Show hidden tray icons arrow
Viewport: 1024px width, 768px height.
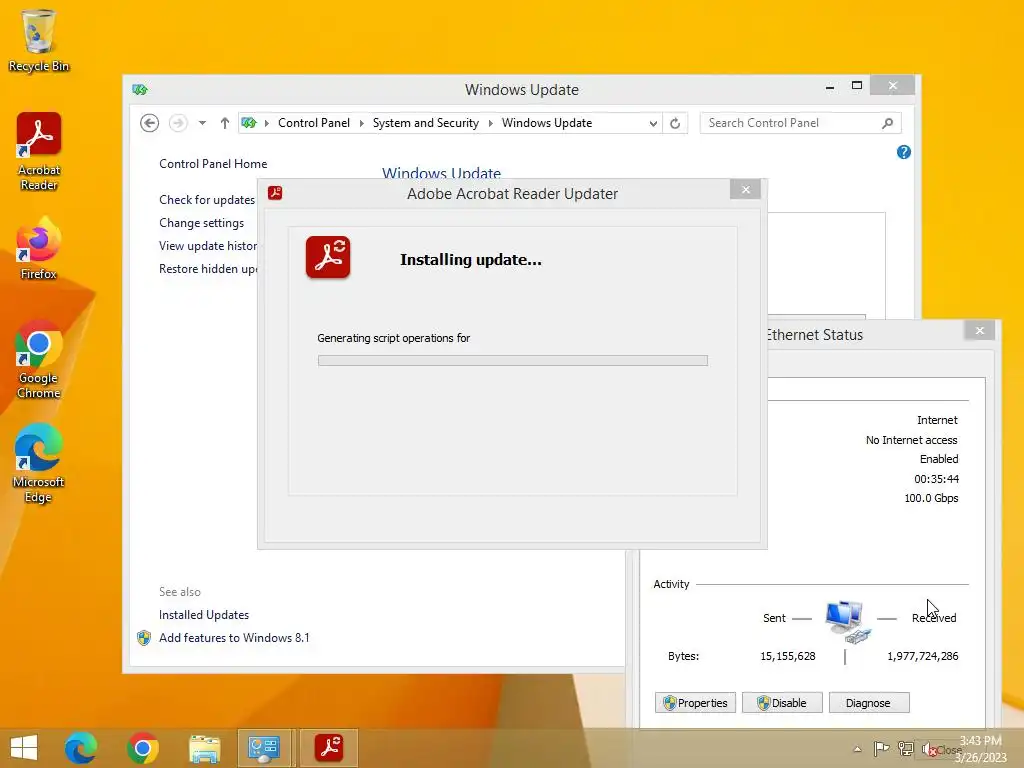[x=857, y=749]
